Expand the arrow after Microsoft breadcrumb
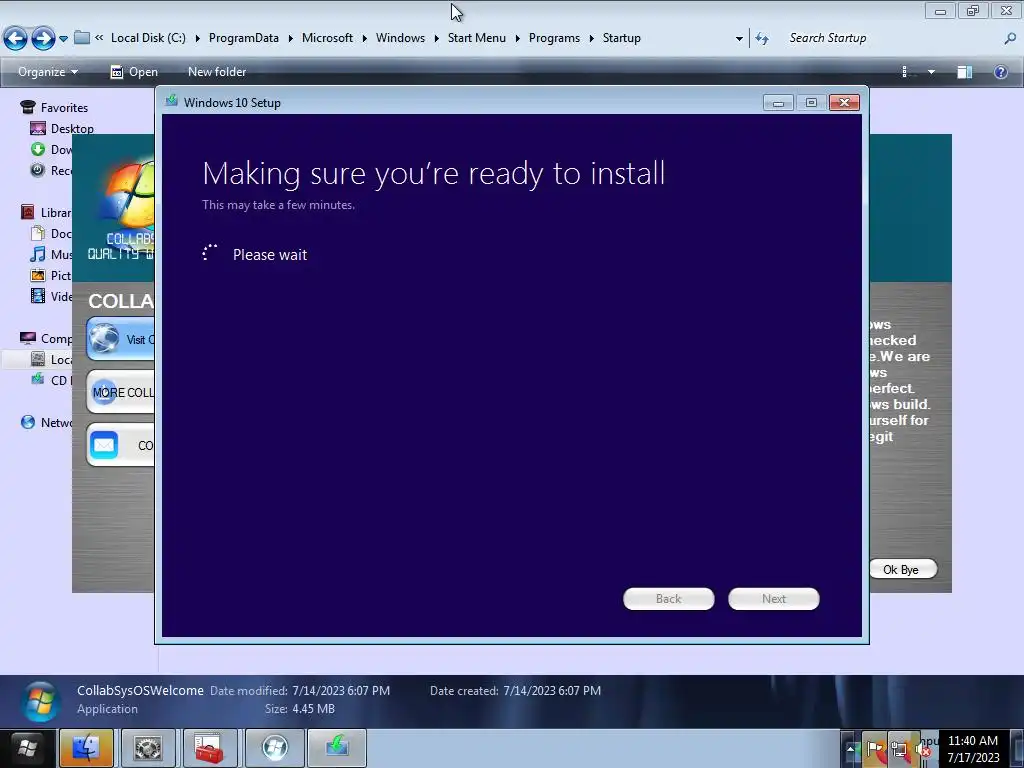The width and height of the screenshot is (1024, 768). 364,39
